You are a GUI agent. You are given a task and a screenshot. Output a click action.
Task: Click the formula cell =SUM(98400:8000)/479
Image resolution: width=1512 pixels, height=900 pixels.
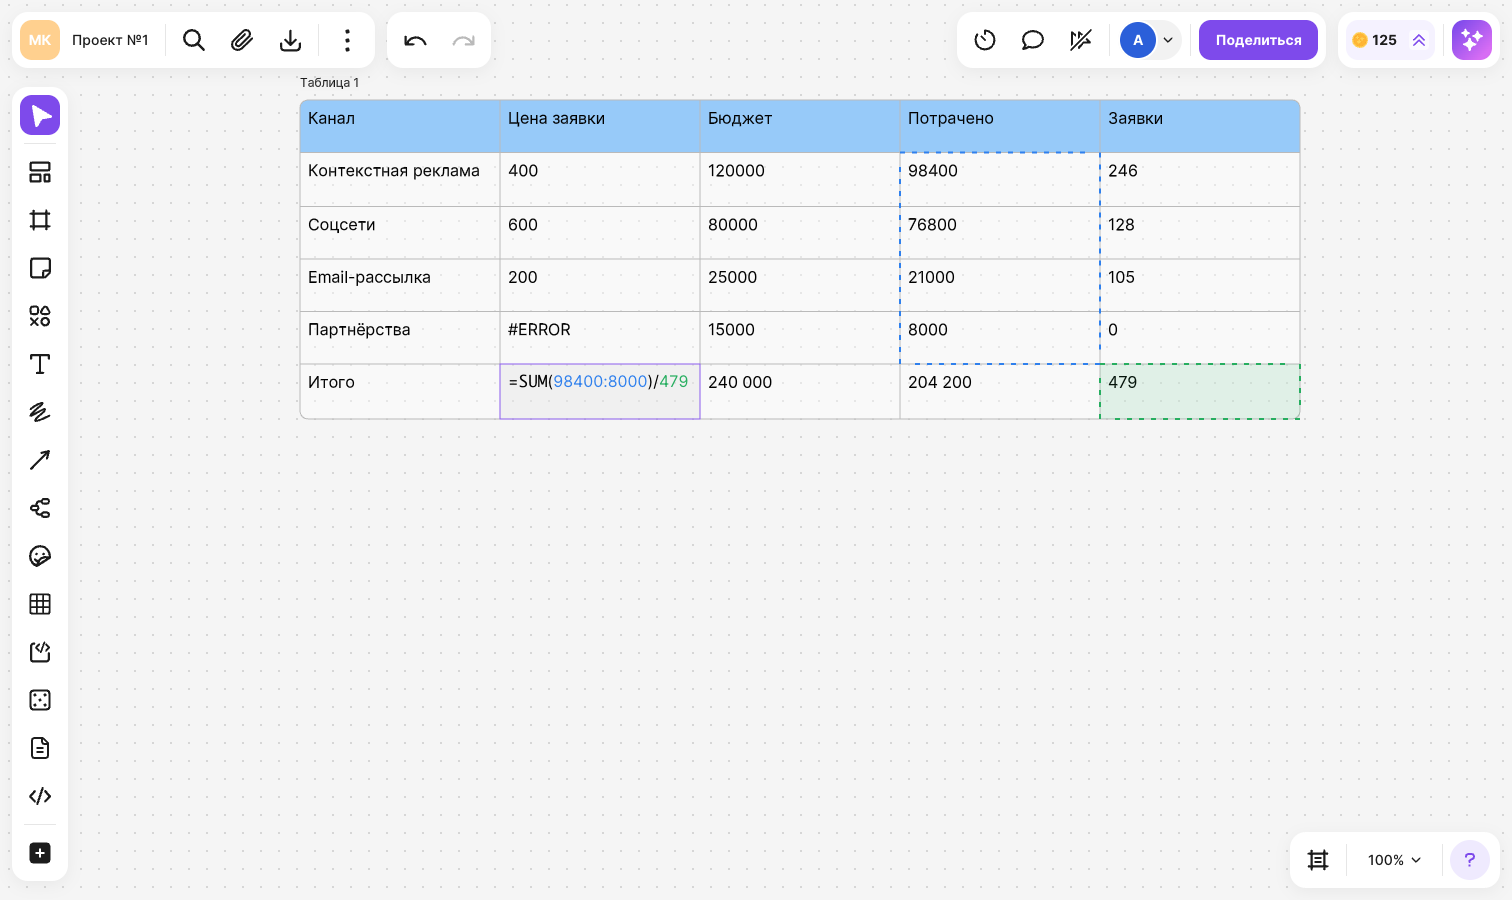pos(600,391)
